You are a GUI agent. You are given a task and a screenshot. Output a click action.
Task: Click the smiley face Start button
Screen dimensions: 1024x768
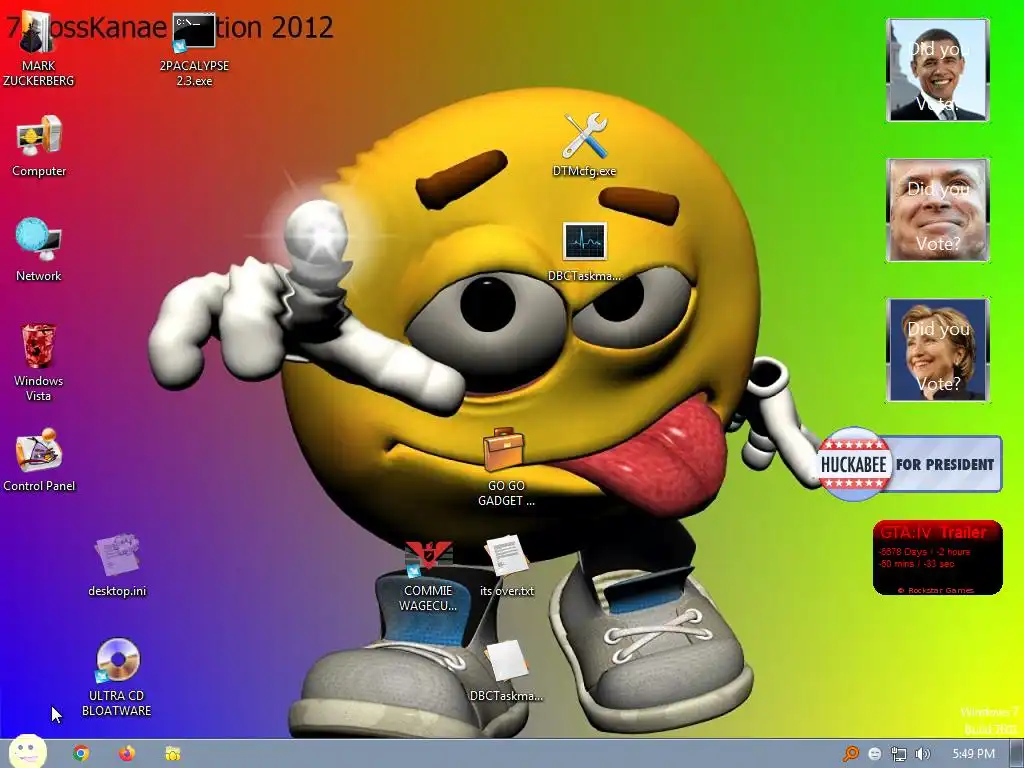tap(27, 752)
